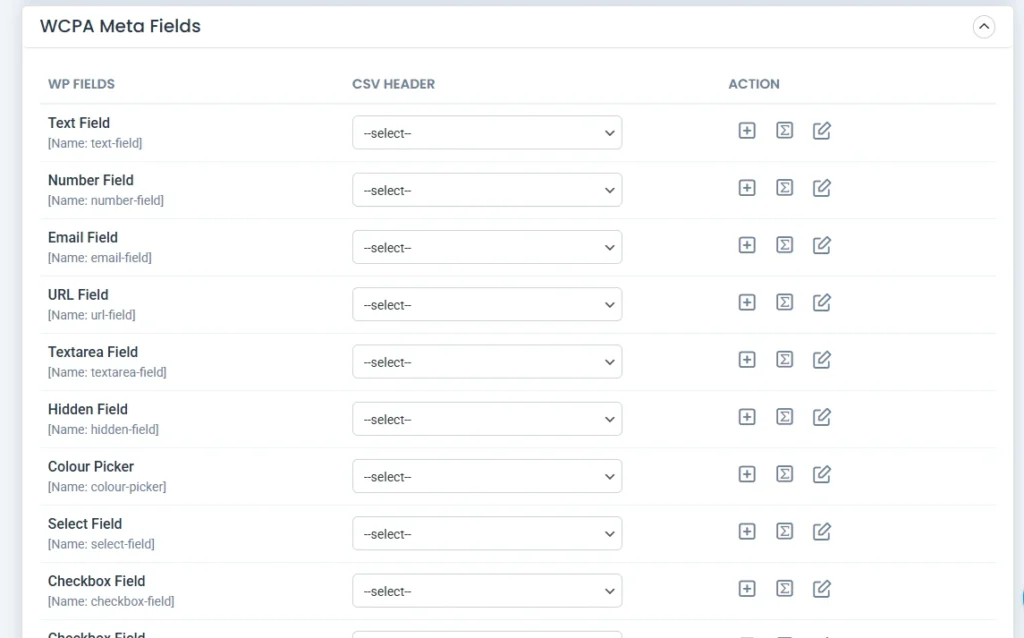Click the plus icon in Number Field row
Viewport: 1024px width, 638px height.
pyautogui.click(x=746, y=188)
